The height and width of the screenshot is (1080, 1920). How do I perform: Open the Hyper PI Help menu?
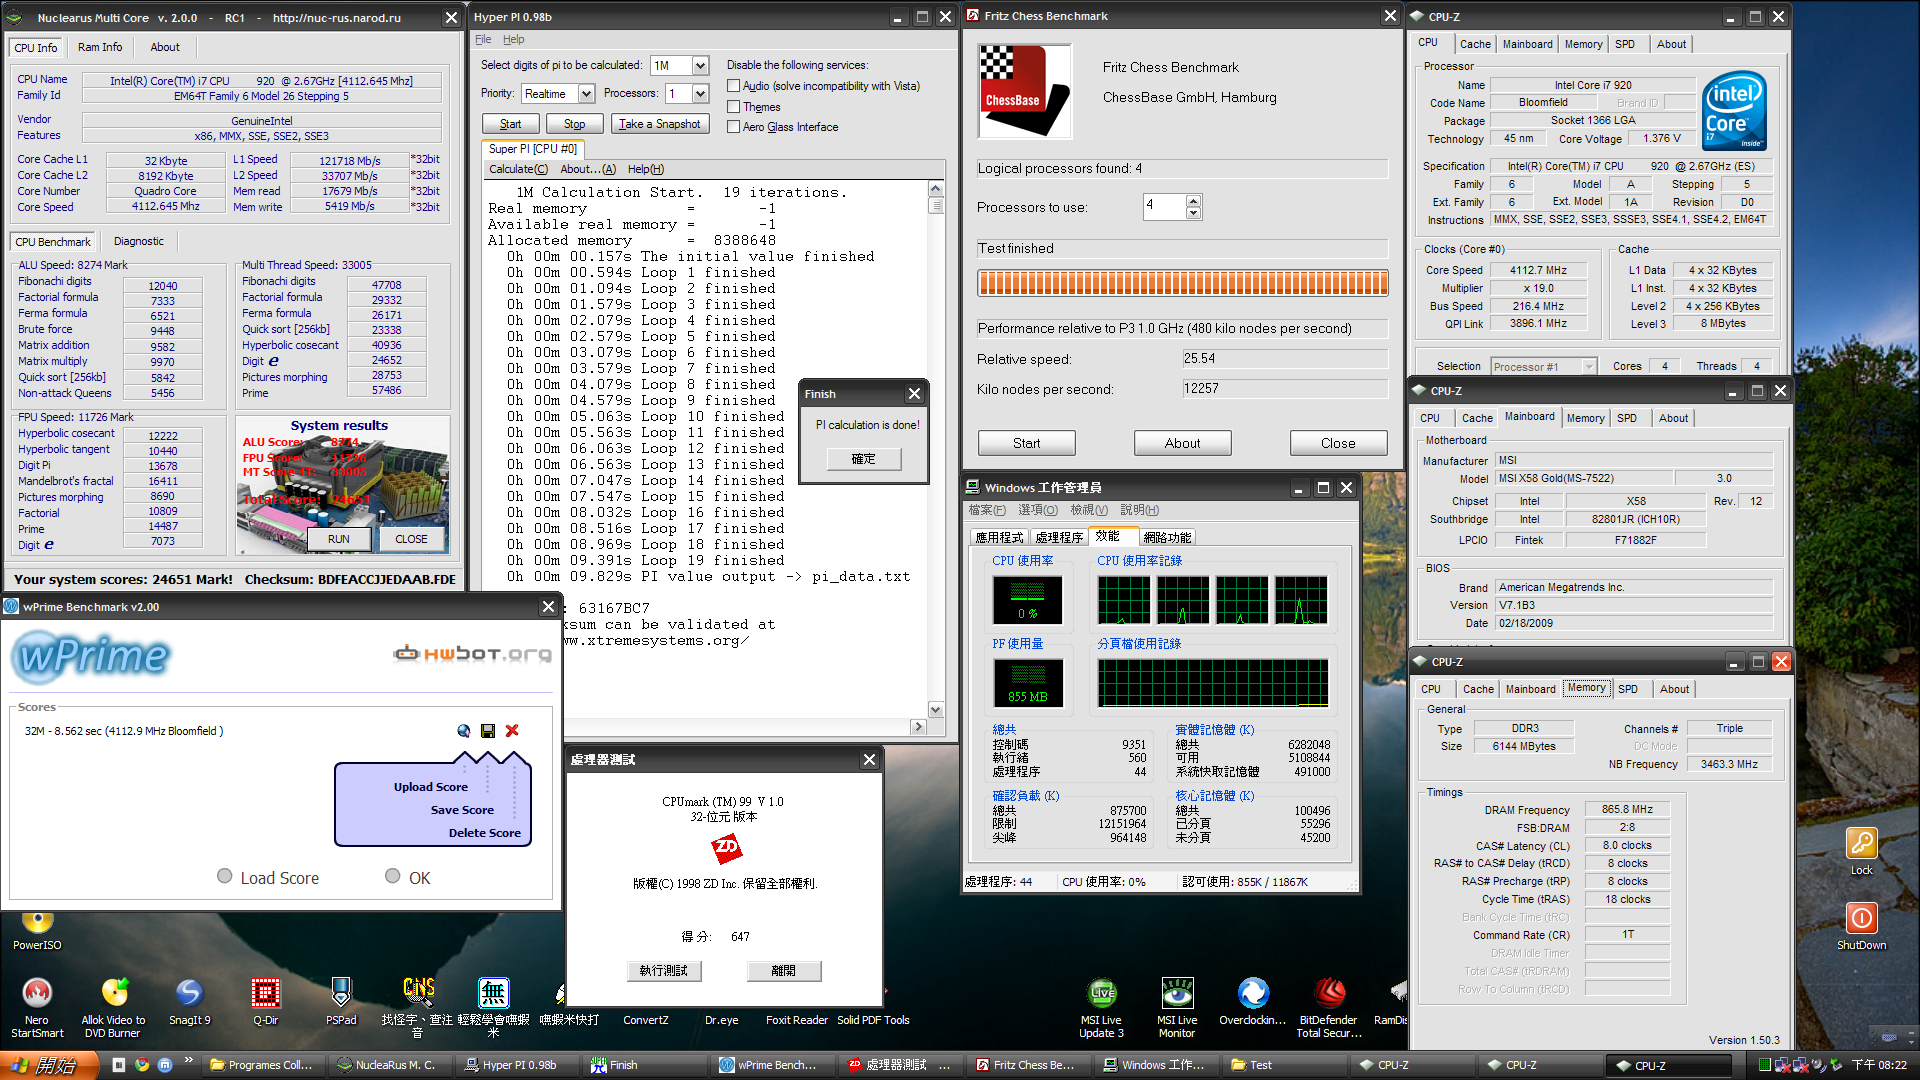pyautogui.click(x=513, y=40)
